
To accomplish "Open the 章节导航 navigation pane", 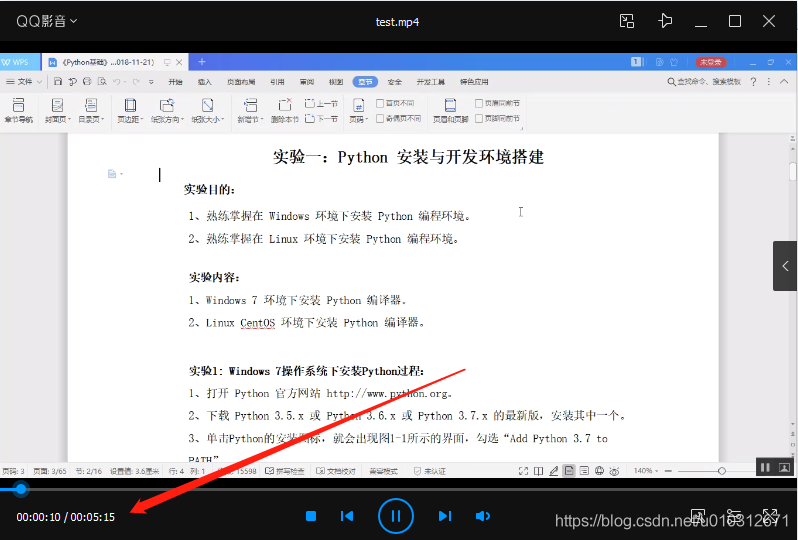I will click(19, 110).
